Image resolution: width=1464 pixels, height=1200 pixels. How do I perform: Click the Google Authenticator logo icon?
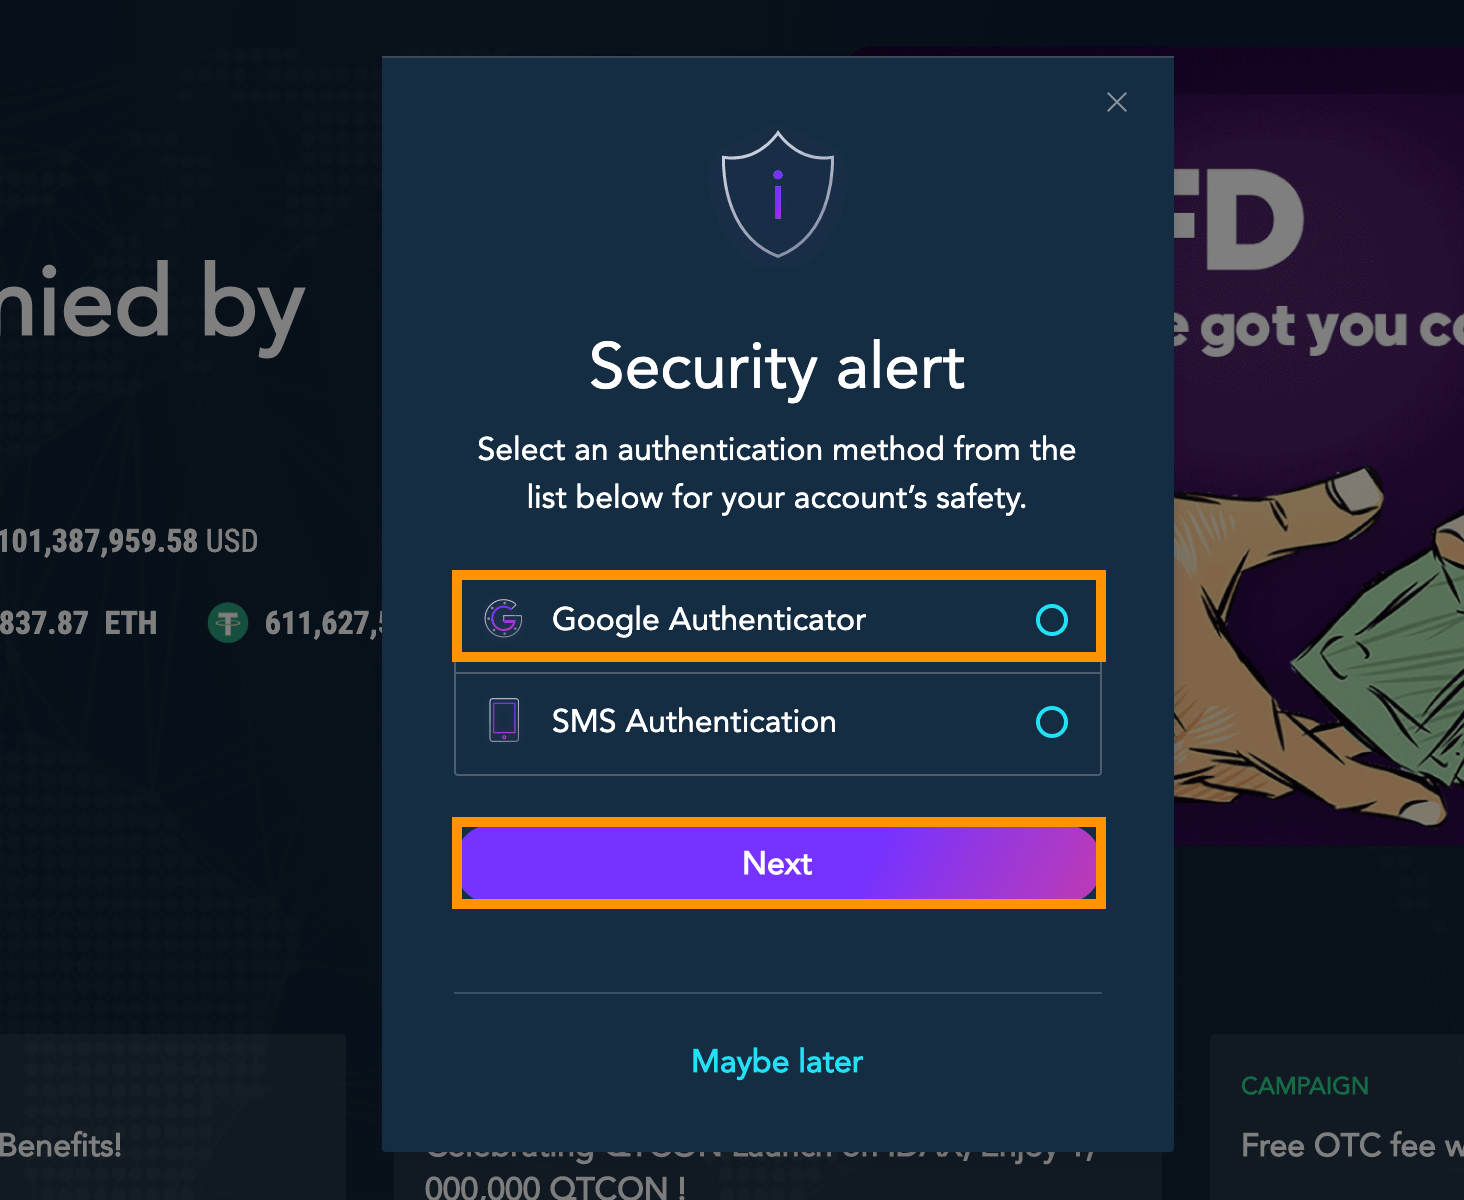coord(503,619)
